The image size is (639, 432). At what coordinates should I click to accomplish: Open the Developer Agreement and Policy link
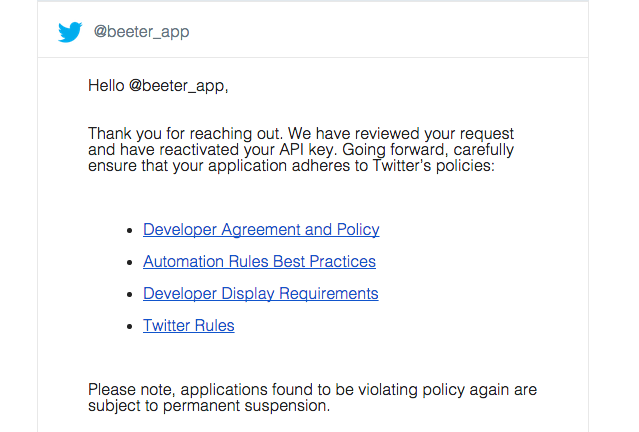point(261,230)
